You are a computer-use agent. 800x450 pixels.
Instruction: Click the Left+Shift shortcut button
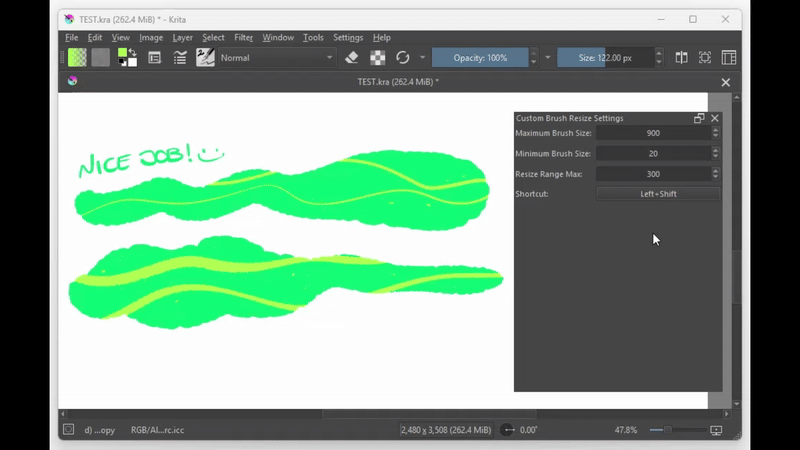pyautogui.click(x=658, y=194)
